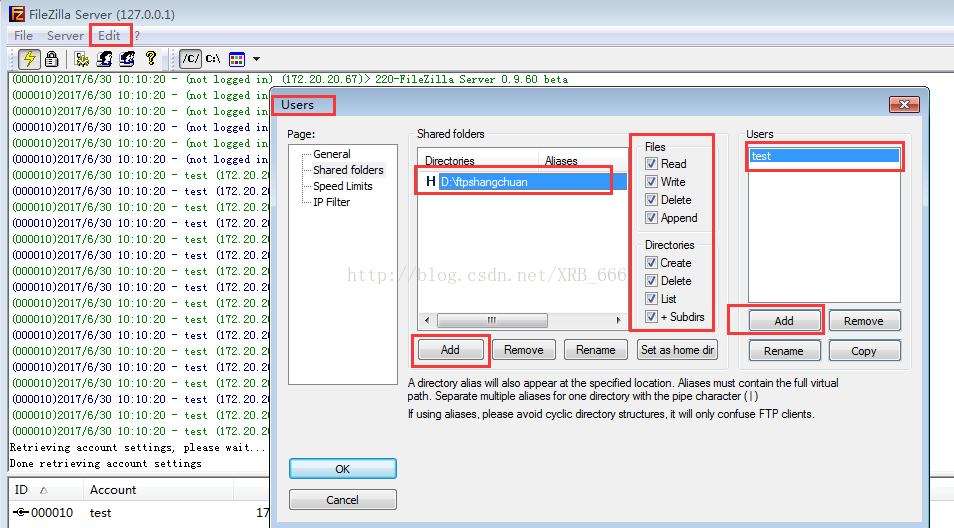Screen dimensions: 954x528
Task: Open the Users editor toolbar icon
Action: point(105,59)
